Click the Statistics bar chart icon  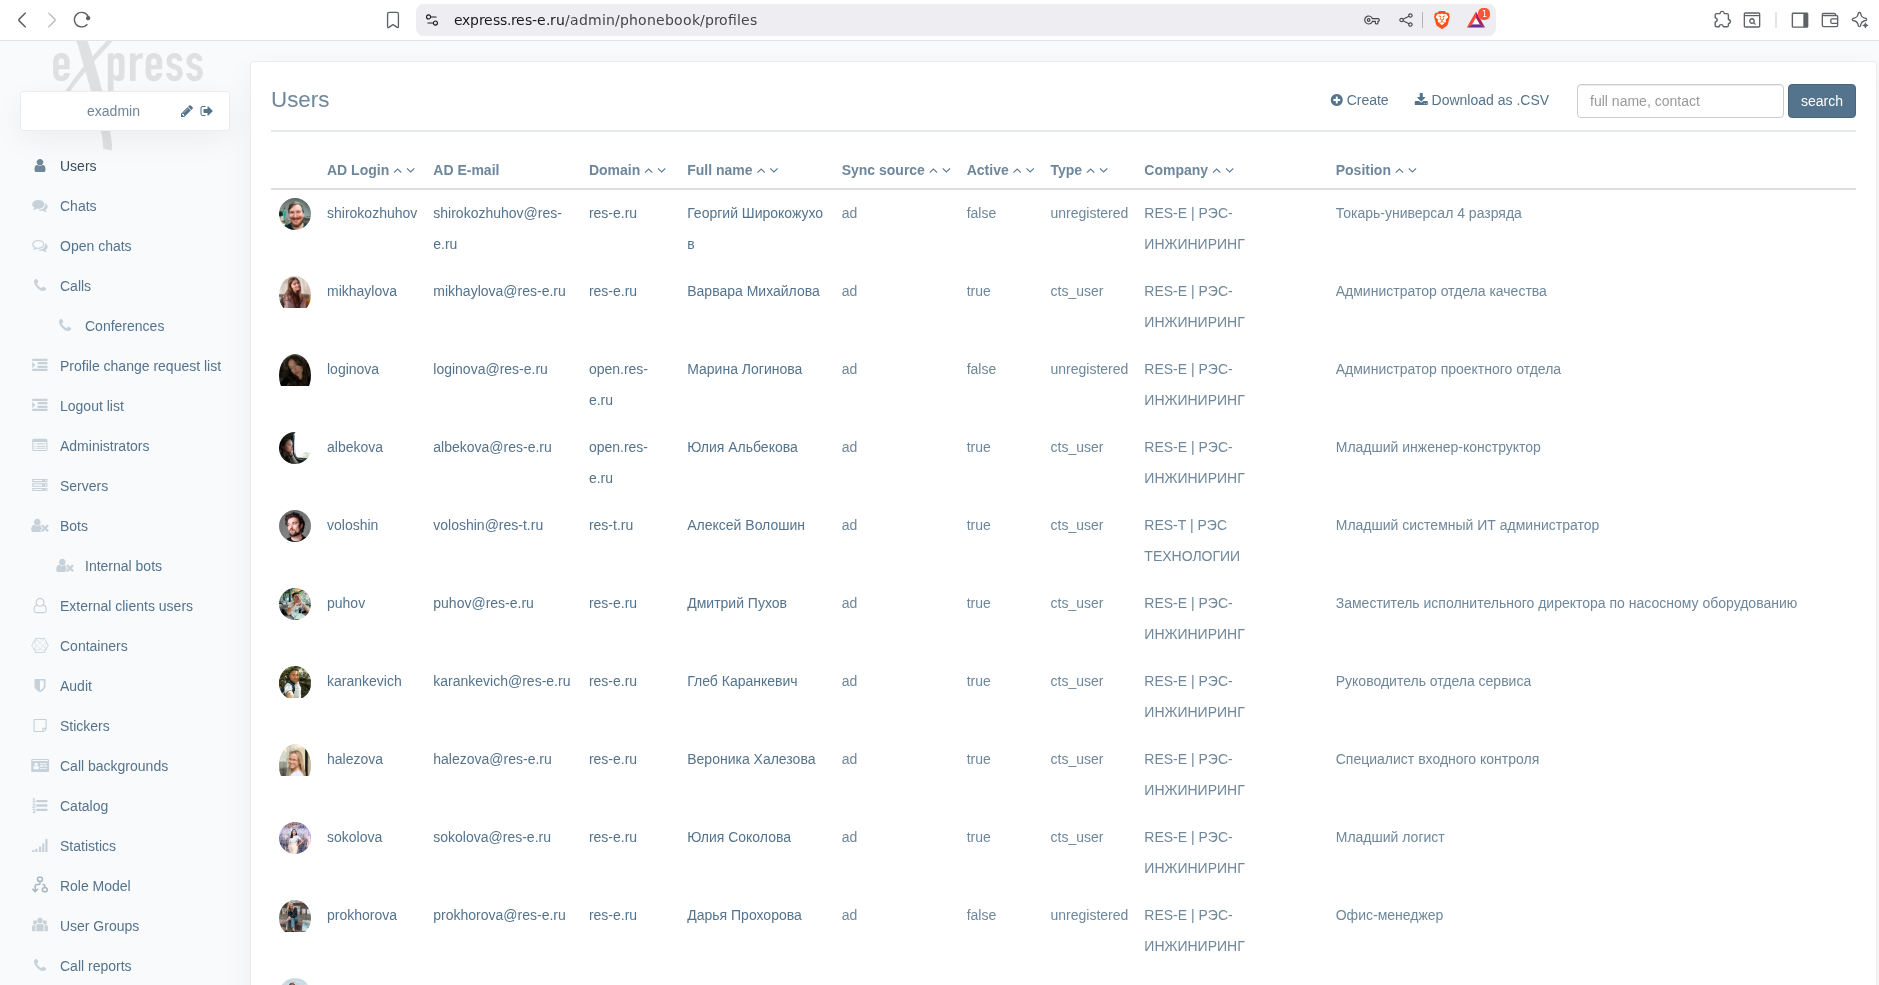[40, 846]
